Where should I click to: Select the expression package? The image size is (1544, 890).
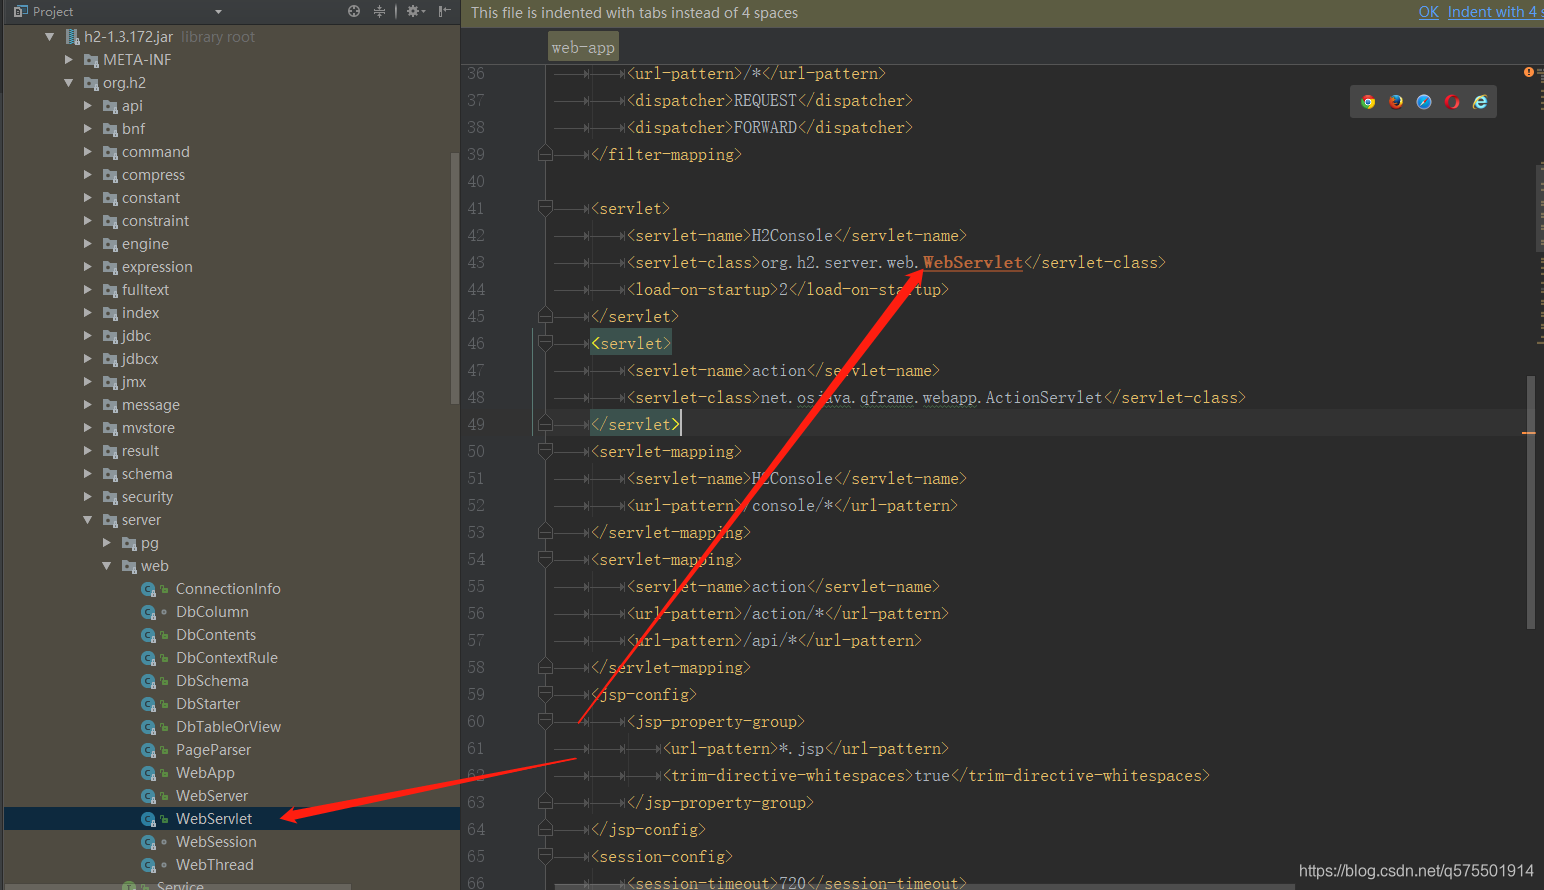[x=157, y=267]
